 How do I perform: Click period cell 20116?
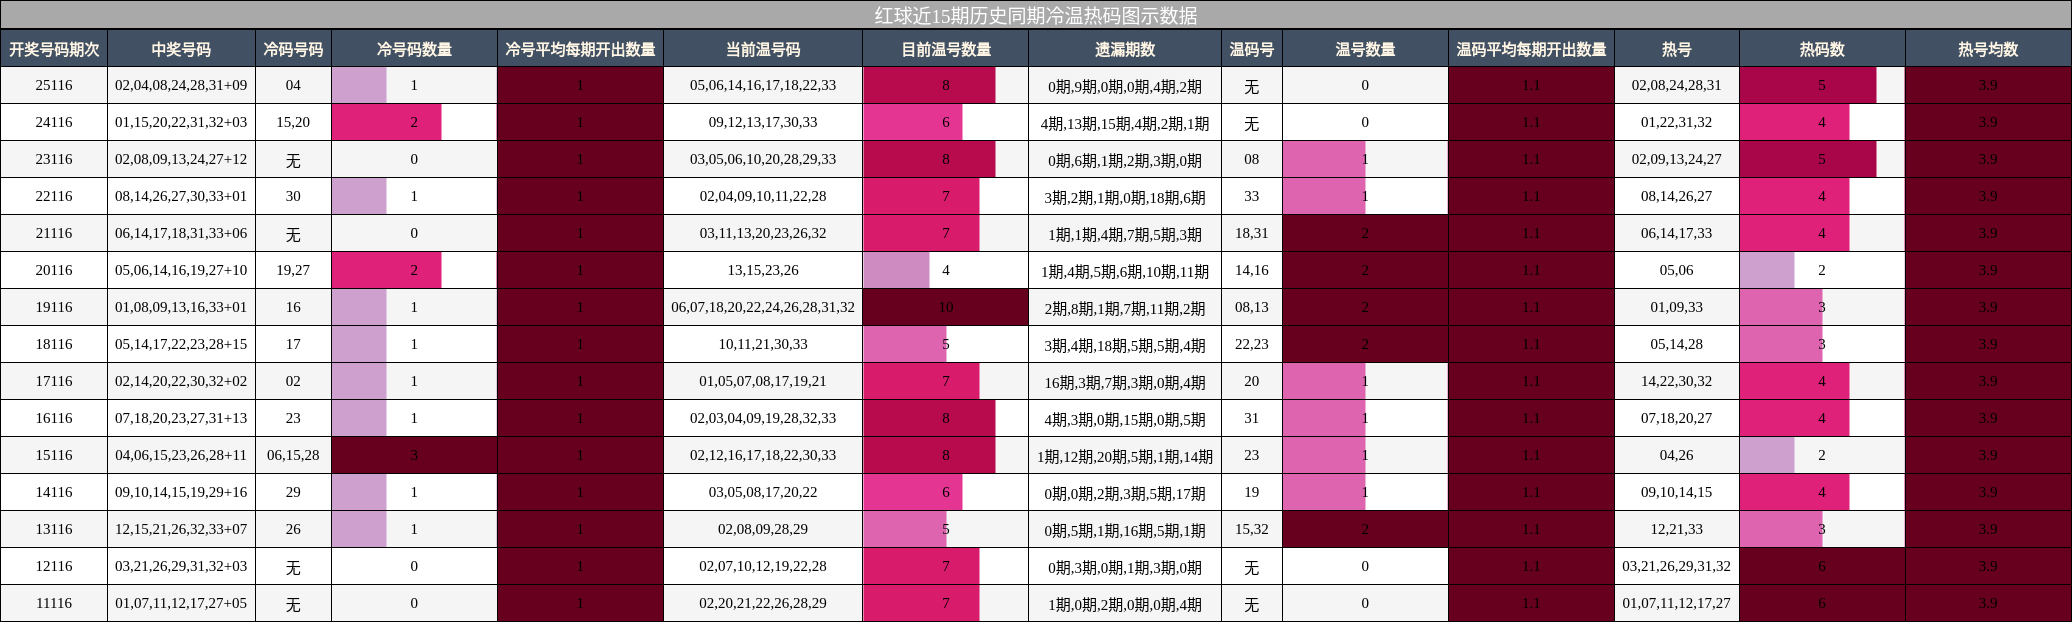tap(54, 270)
